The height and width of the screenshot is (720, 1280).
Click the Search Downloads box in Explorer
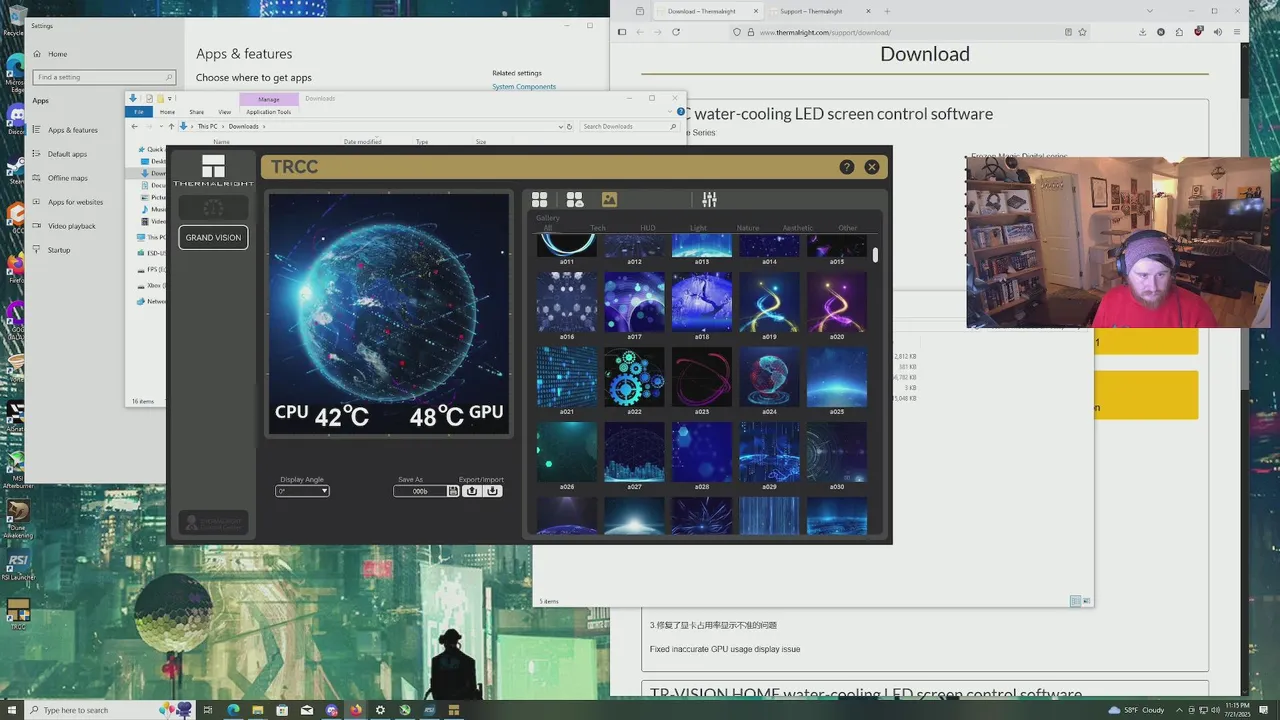[x=628, y=127]
